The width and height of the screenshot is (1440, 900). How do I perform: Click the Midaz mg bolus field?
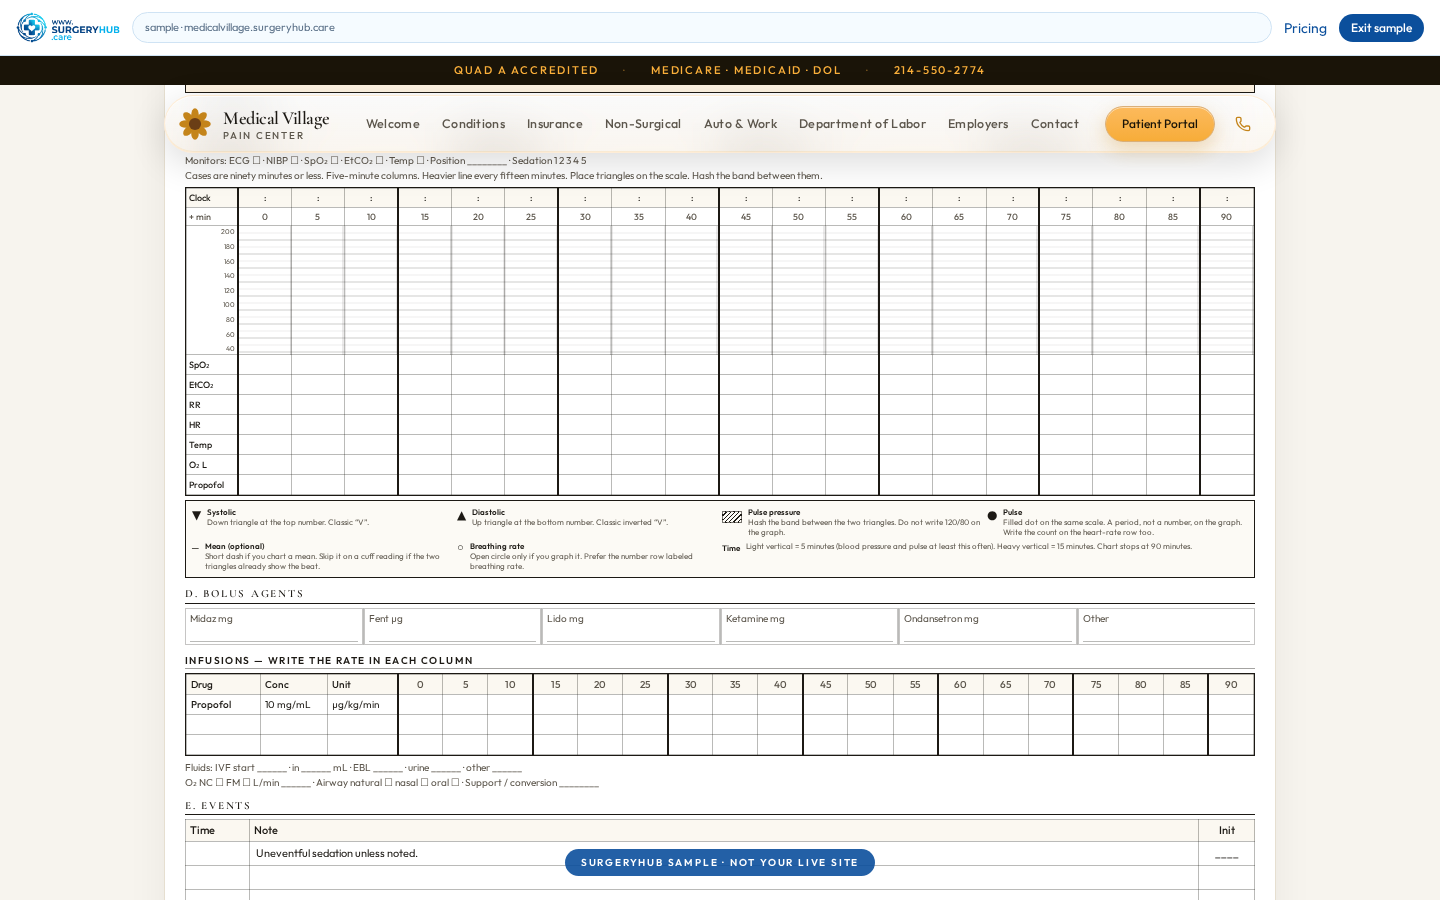(x=274, y=626)
